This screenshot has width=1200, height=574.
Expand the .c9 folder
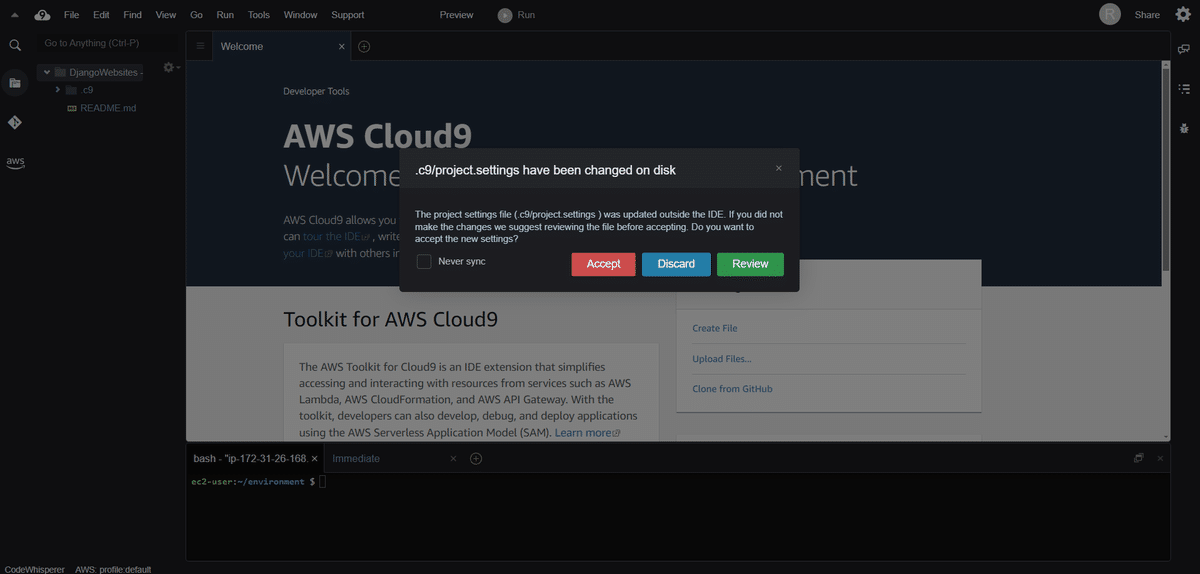tap(58, 90)
